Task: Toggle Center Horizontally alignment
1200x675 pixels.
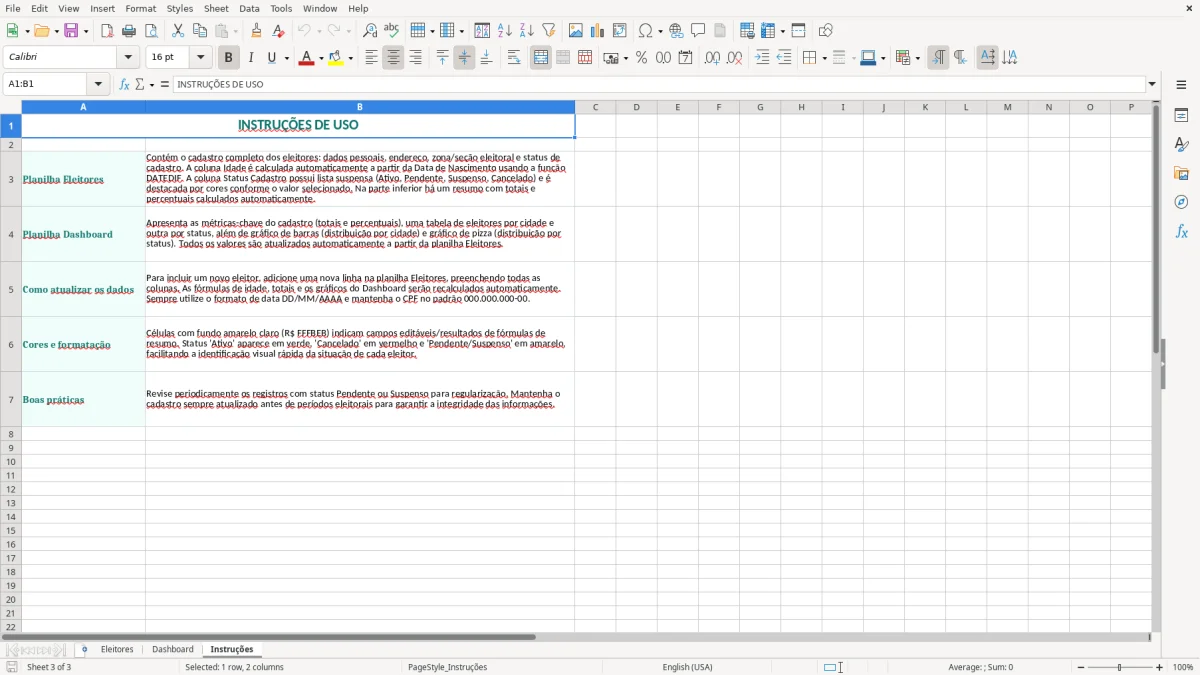Action: pyautogui.click(x=393, y=58)
